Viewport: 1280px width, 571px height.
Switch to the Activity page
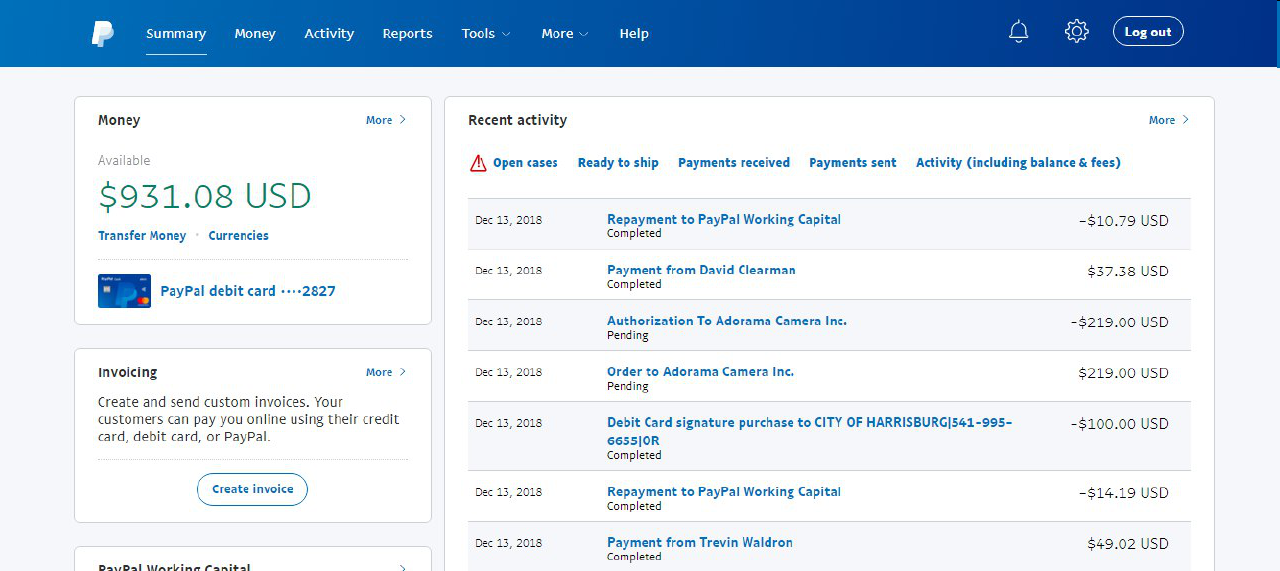(329, 33)
